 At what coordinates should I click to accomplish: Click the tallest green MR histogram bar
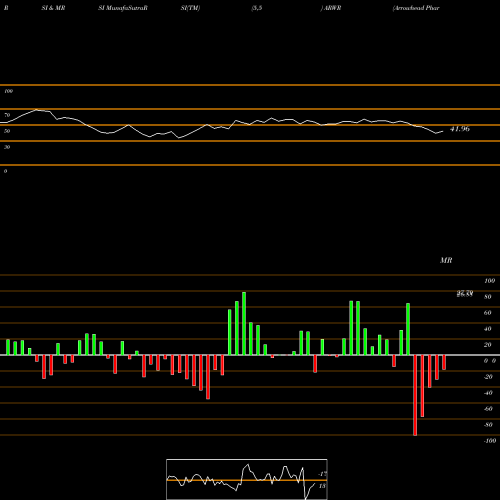coord(244,323)
